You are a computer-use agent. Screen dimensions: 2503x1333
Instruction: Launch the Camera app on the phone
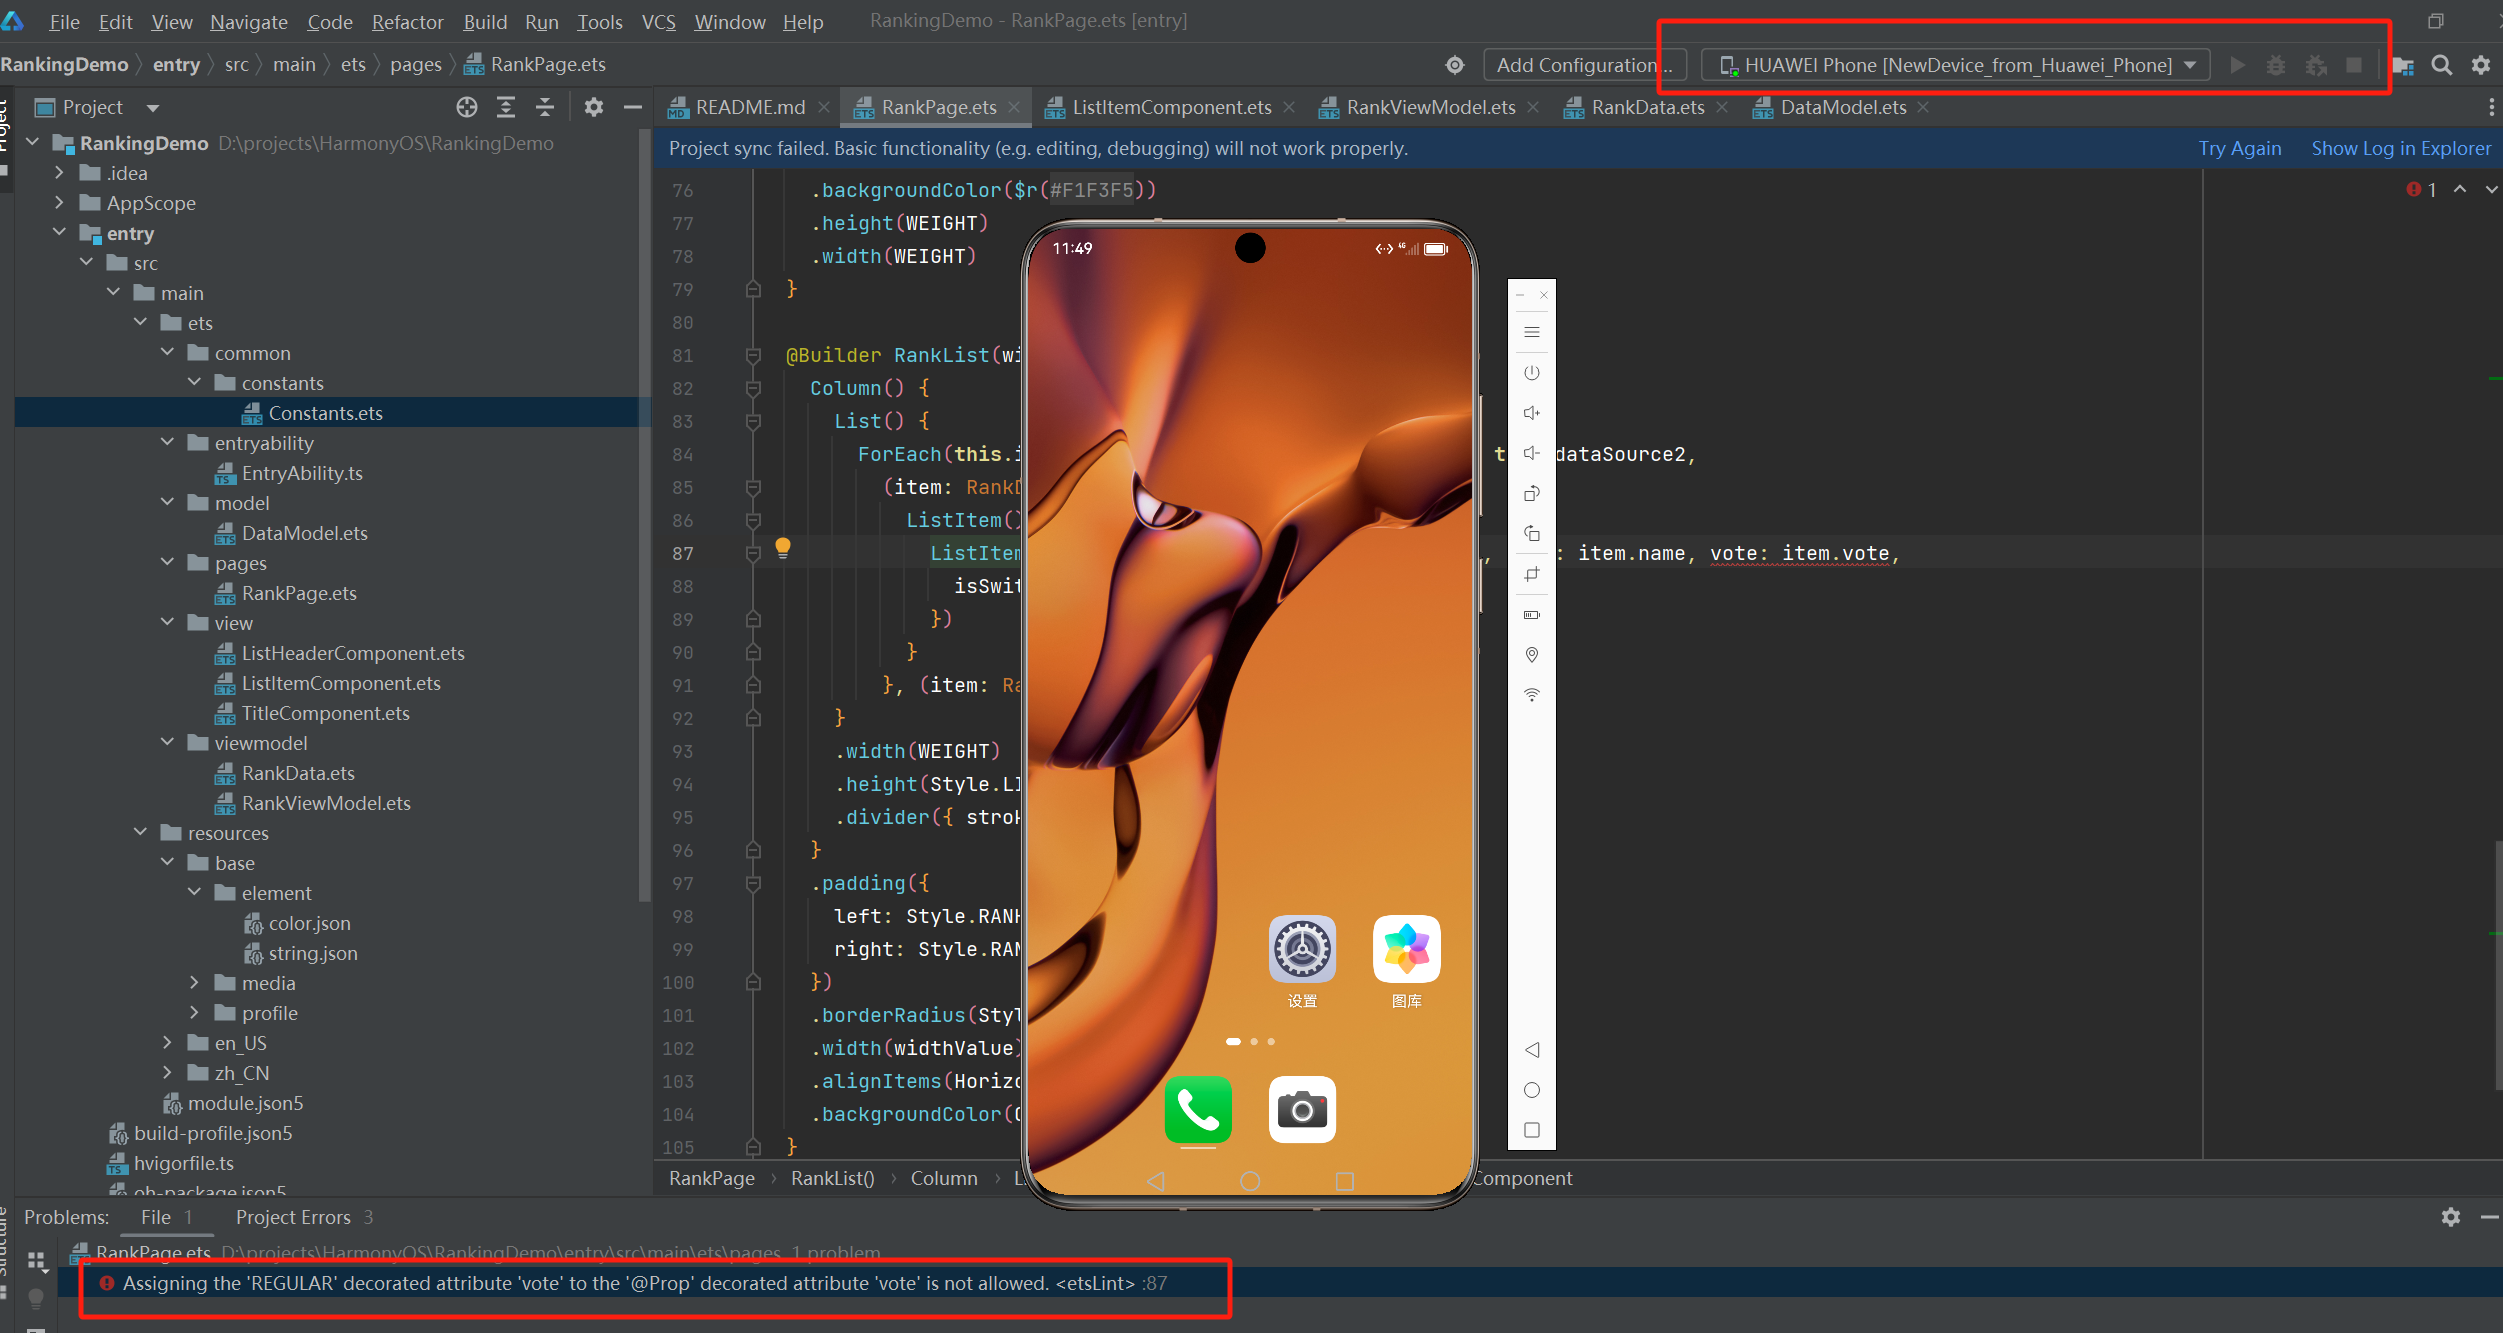tap(1302, 1109)
